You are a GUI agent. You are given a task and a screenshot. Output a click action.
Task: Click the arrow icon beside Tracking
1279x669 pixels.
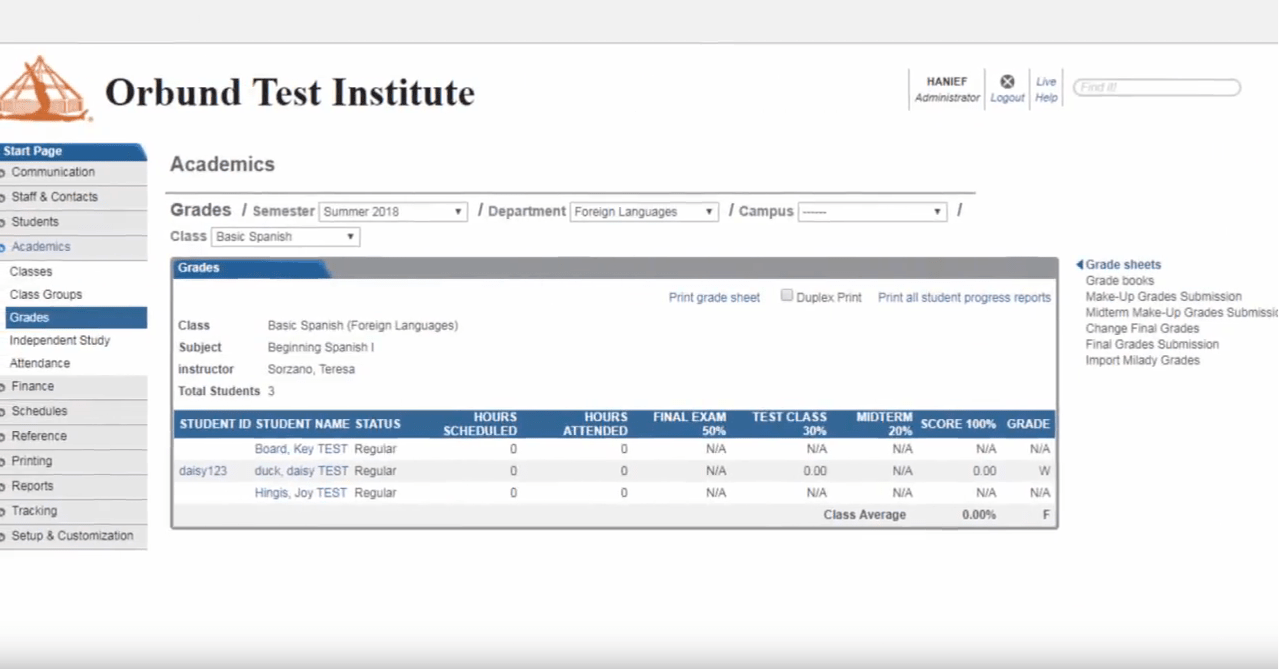coord(6,511)
